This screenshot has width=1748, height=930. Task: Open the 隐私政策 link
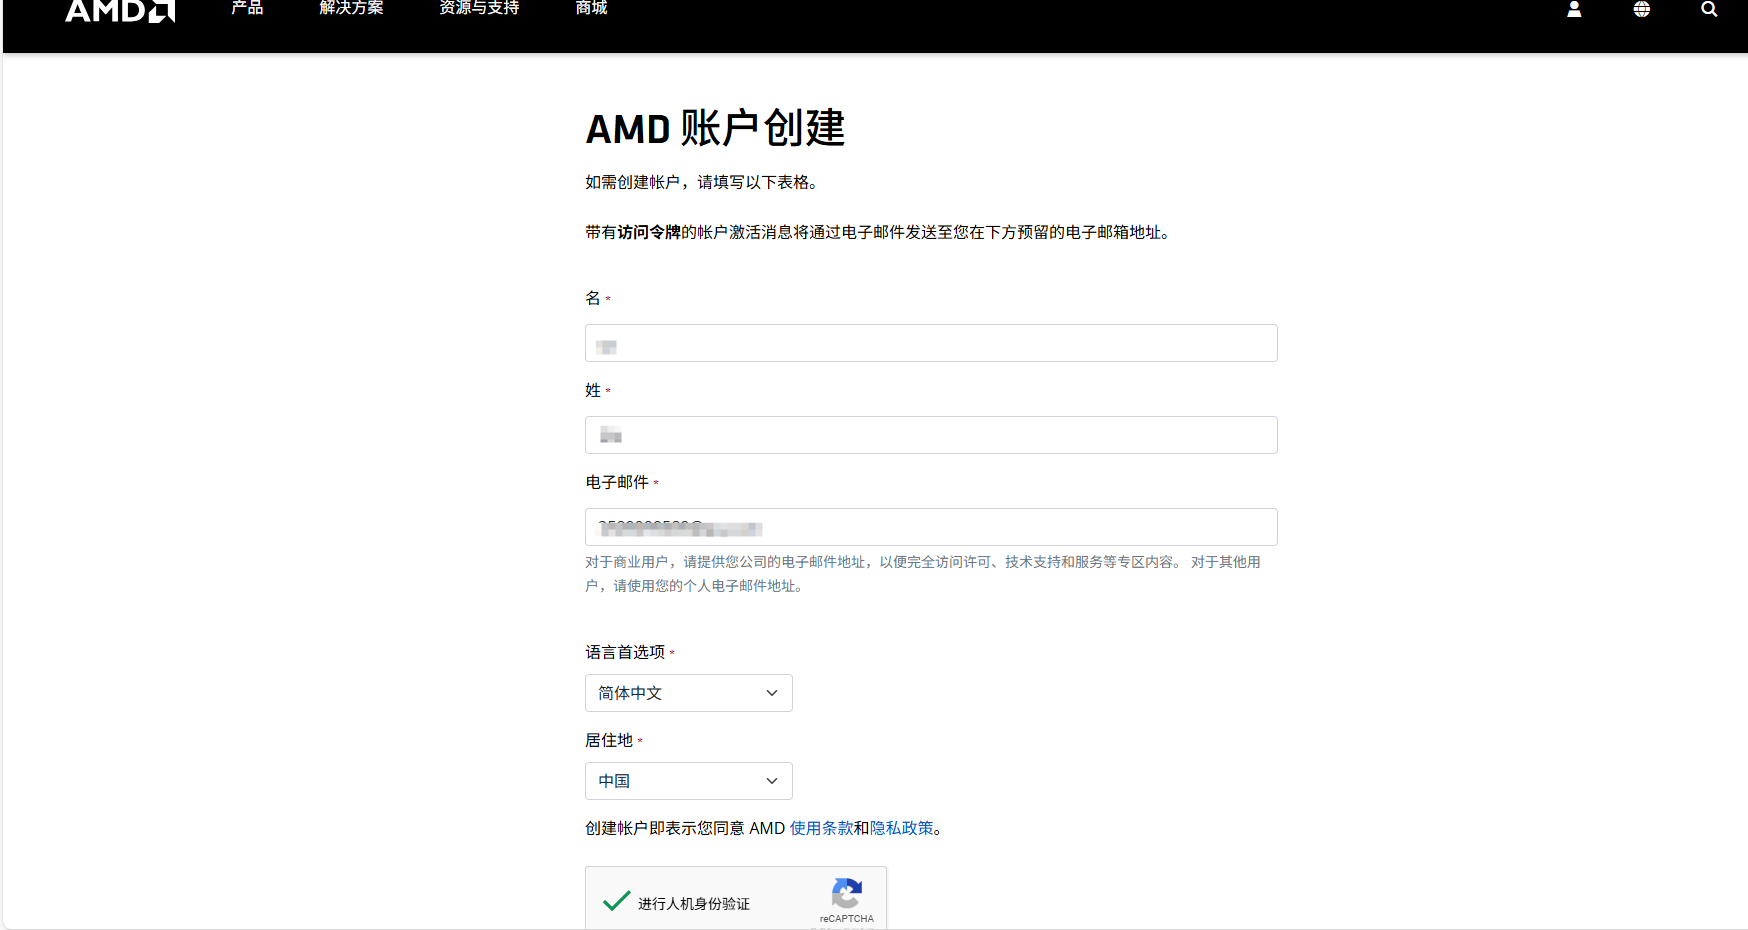[x=902, y=828]
